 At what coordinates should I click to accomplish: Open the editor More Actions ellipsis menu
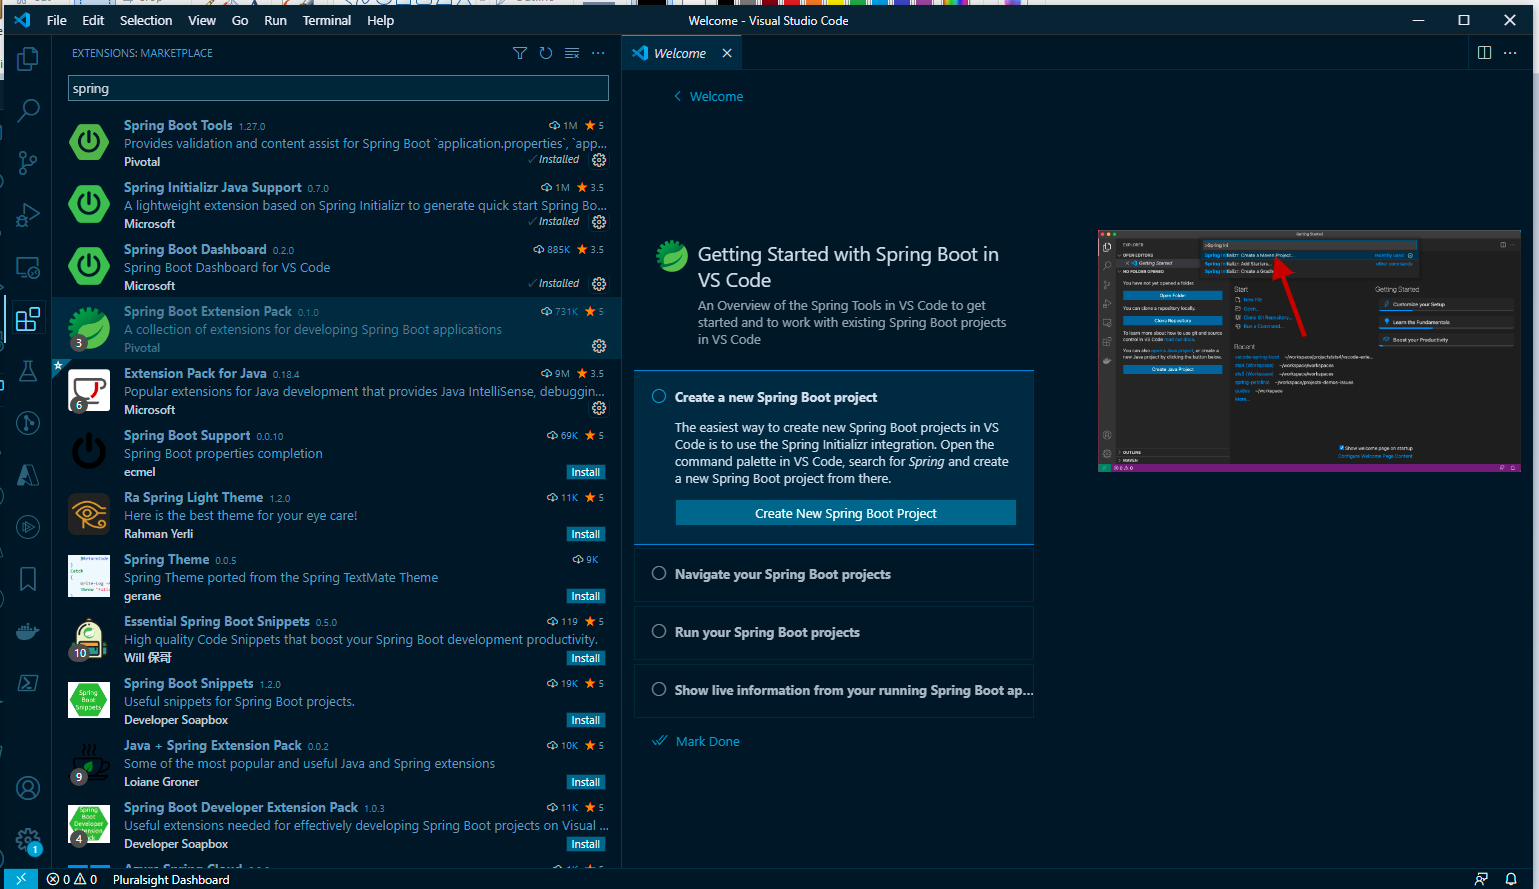pyautogui.click(x=1510, y=53)
